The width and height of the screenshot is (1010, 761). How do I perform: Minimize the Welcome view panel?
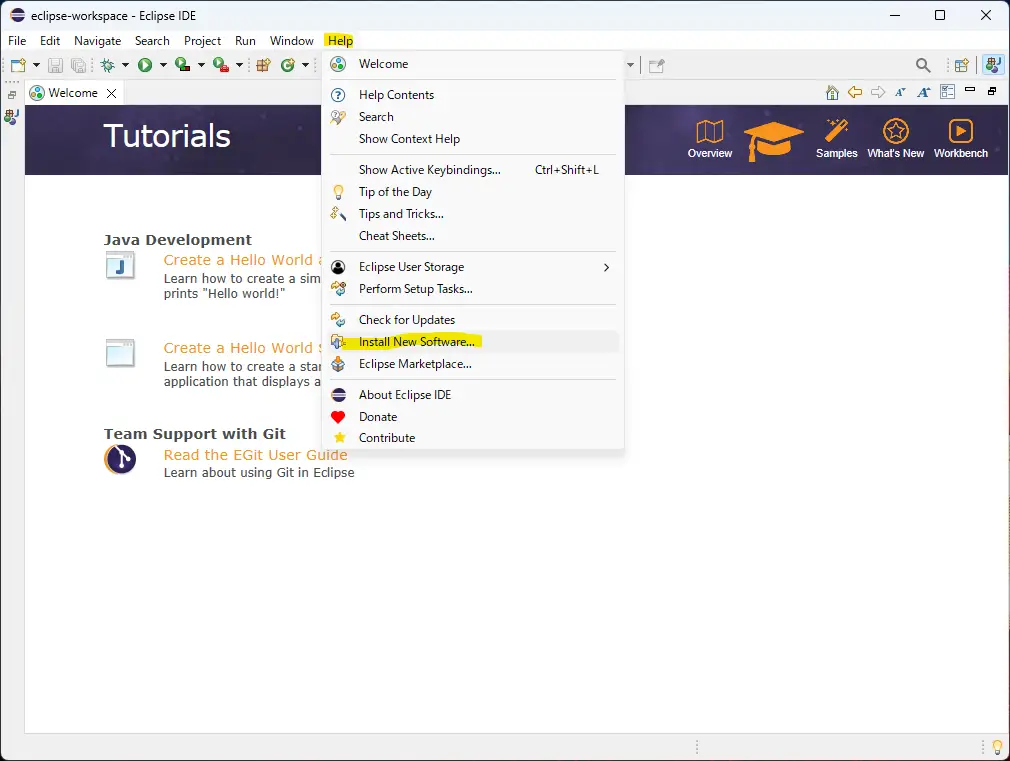[x=970, y=90]
